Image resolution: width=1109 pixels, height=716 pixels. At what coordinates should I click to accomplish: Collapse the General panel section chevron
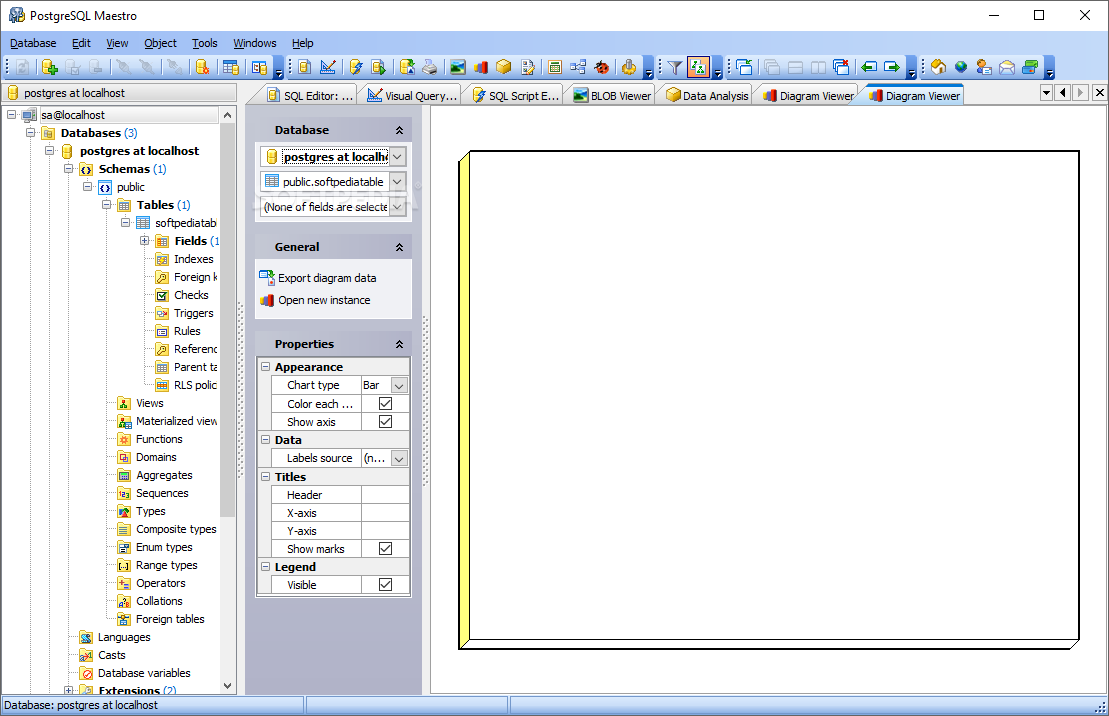(399, 247)
